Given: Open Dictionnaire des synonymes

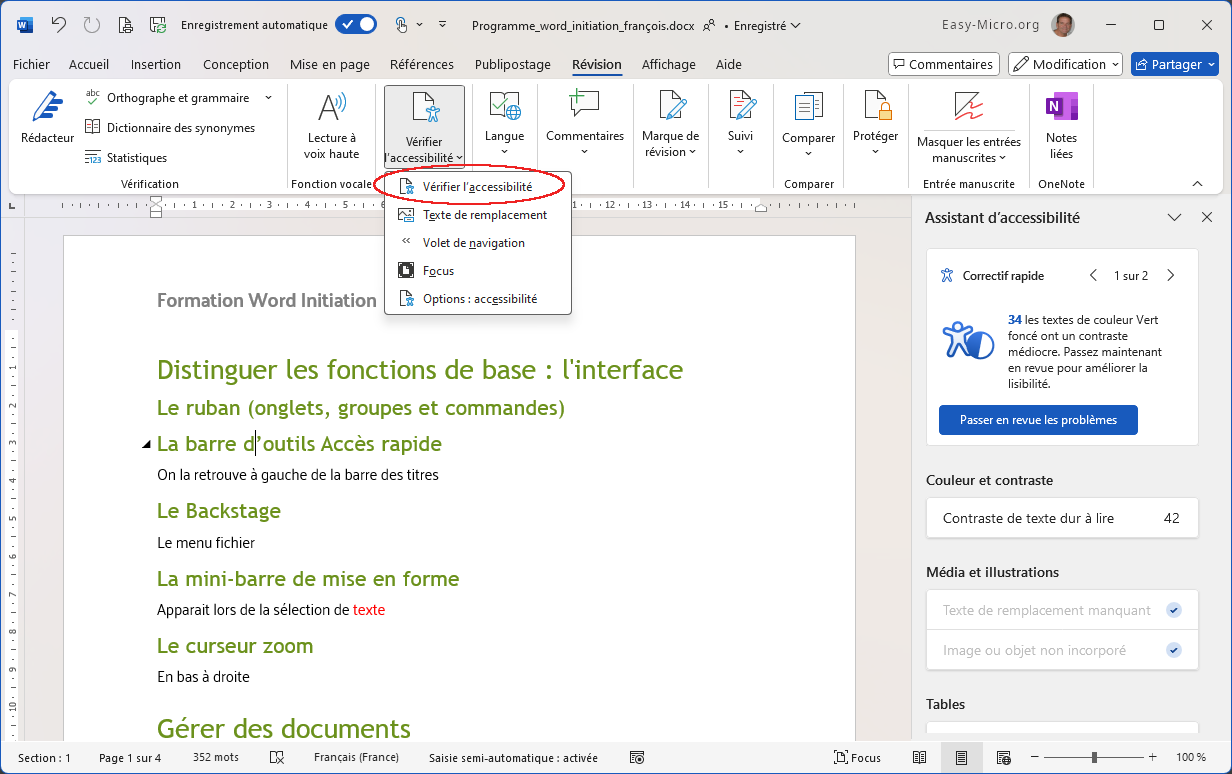Looking at the screenshot, I should coord(169,128).
